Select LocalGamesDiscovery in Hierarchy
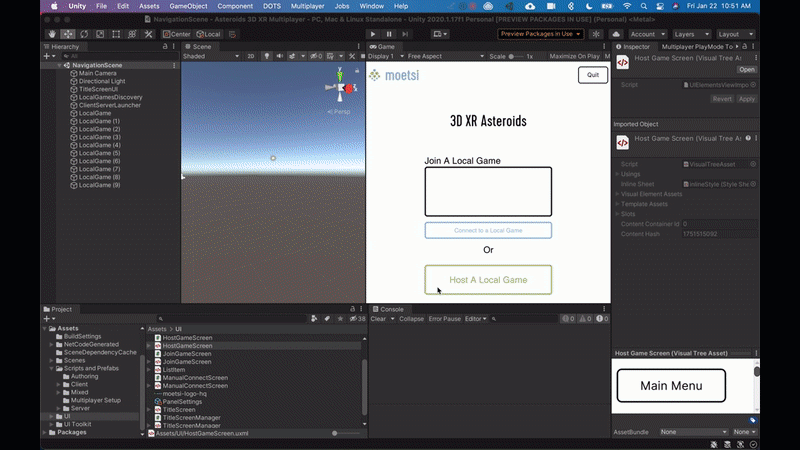Image resolution: width=800 pixels, height=450 pixels. (x=112, y=98)
